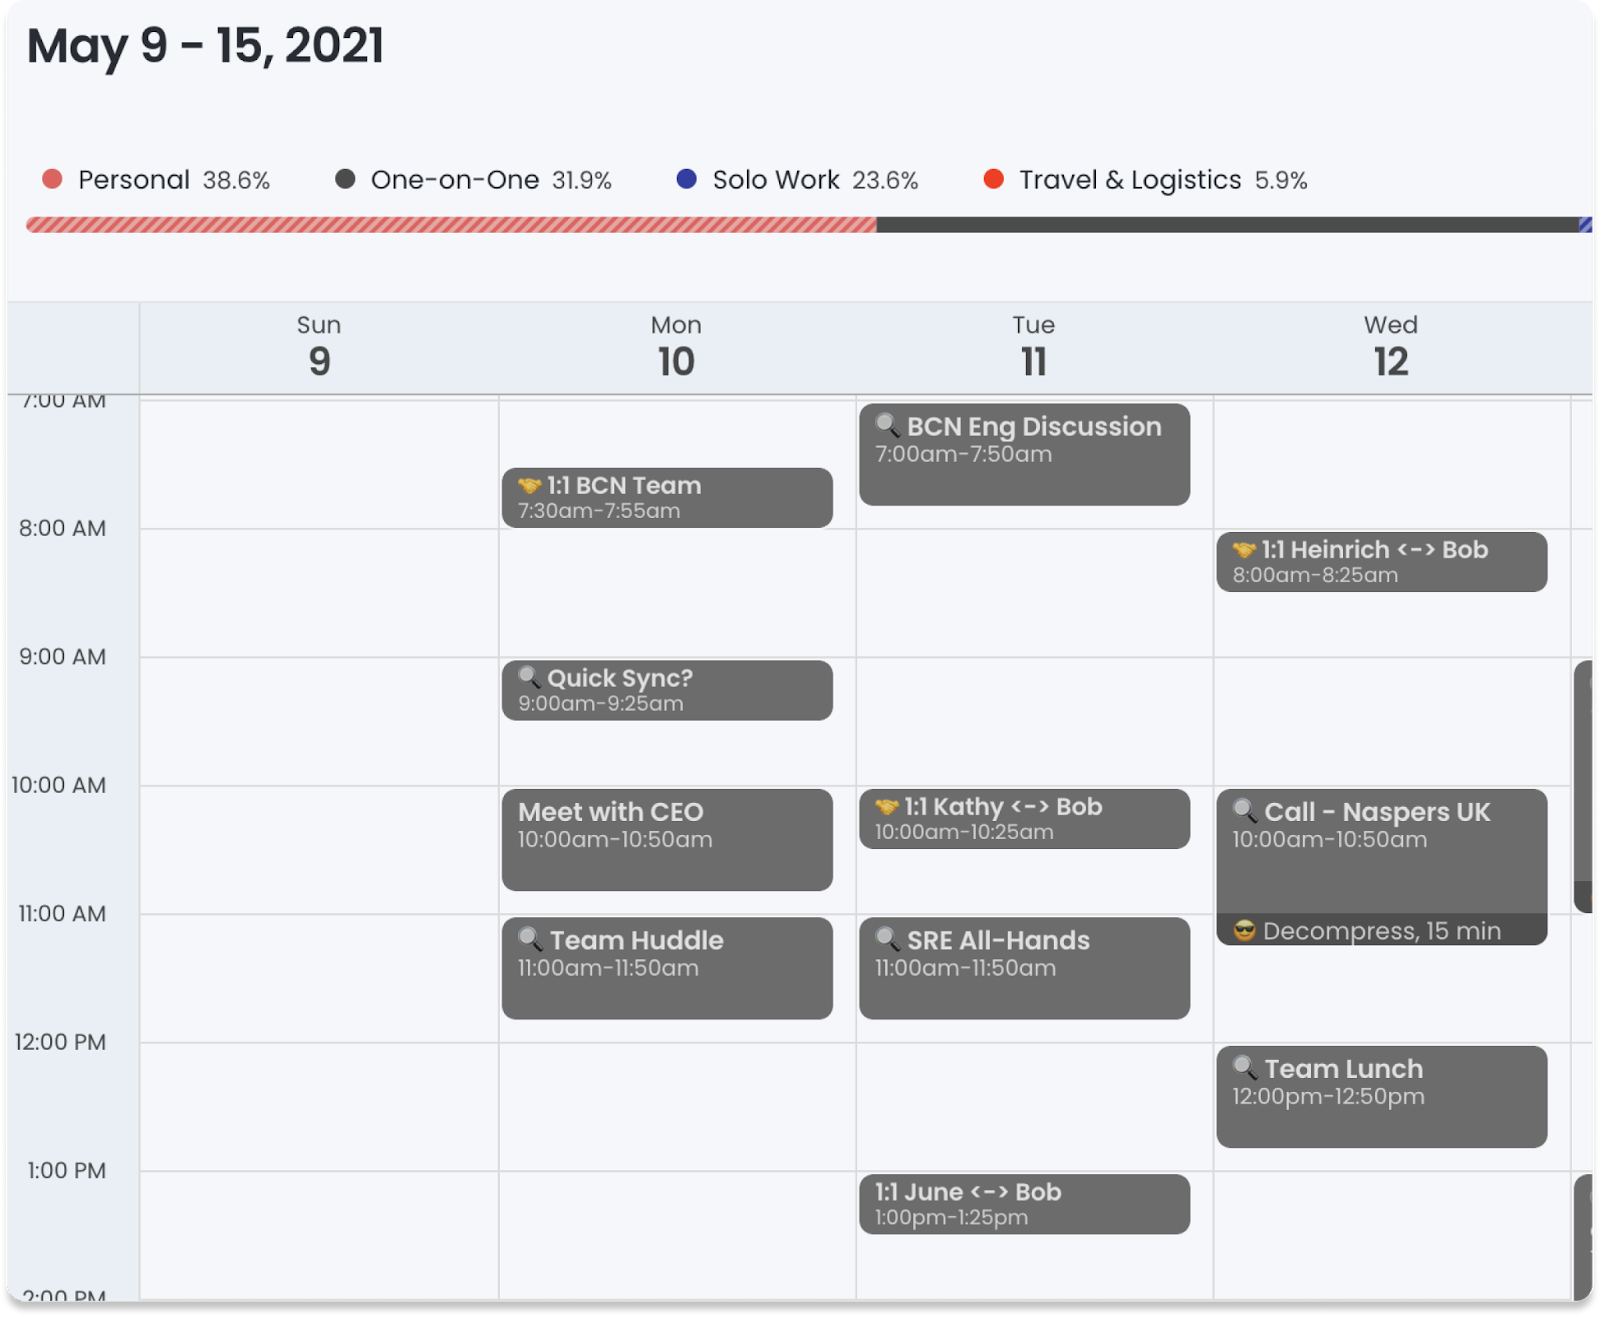Open the 1:1 June <-> Bob event
This screenshot has height=1317, width=1600.
pyautogui.click(x=1024, y=1204)
